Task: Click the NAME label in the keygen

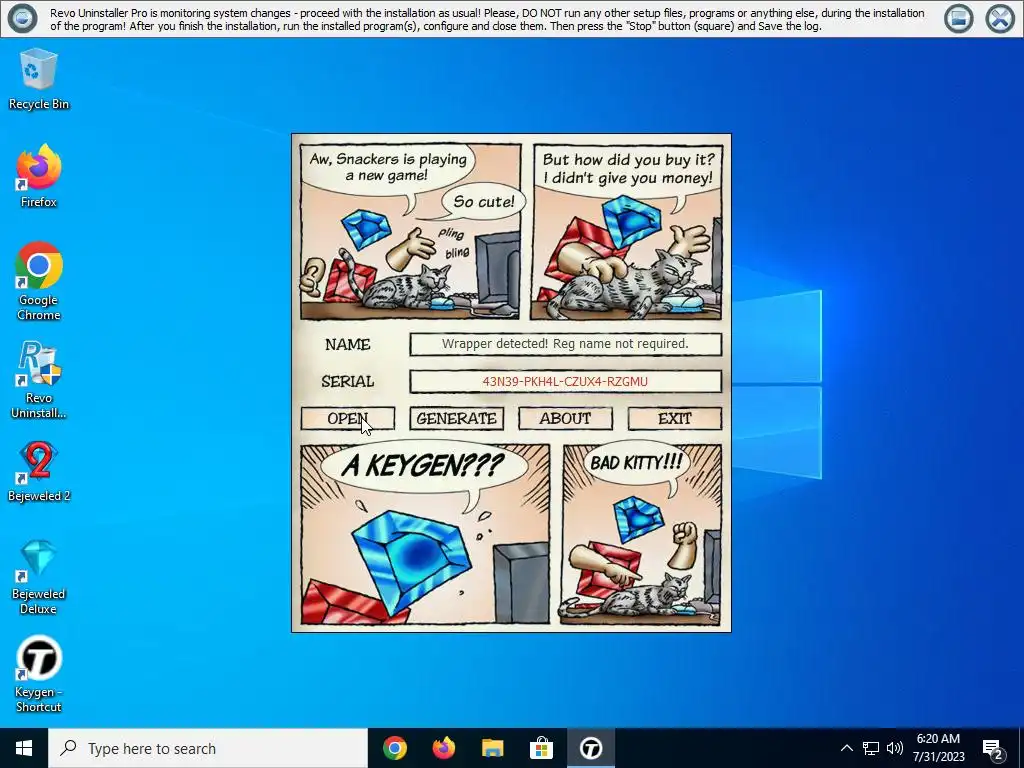Action: [347, 344]
